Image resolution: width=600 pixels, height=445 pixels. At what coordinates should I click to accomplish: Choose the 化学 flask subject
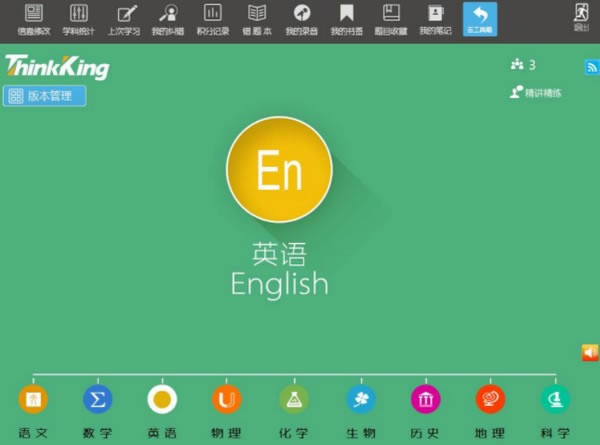click(294, 400)
